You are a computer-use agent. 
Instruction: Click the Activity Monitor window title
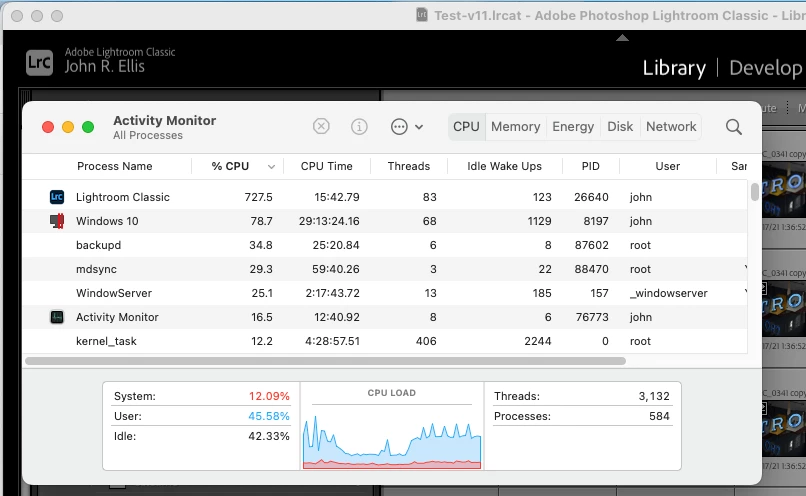point(164,120)
